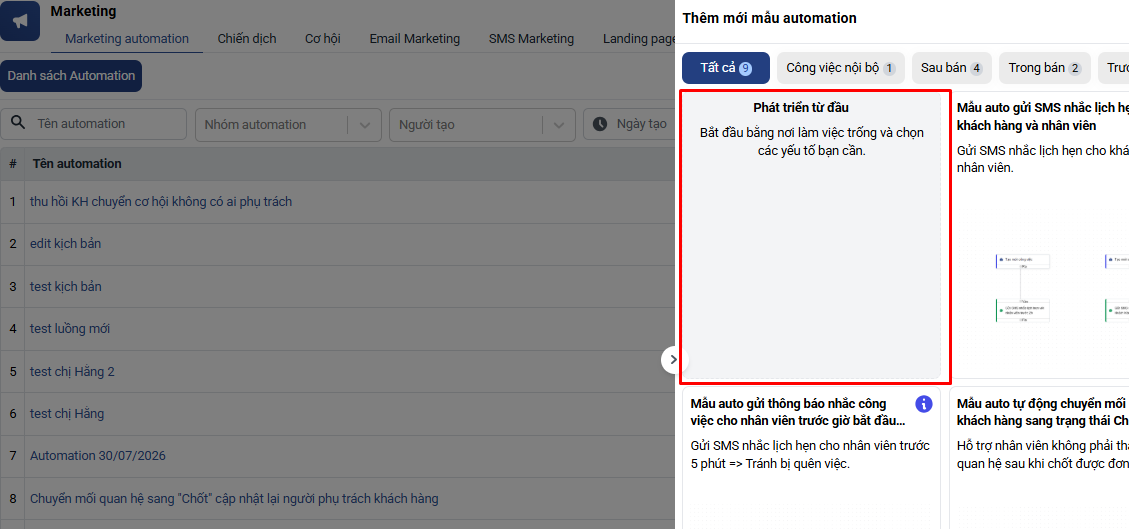Click the clock icon beside Ngày tạo

(600, 124)
